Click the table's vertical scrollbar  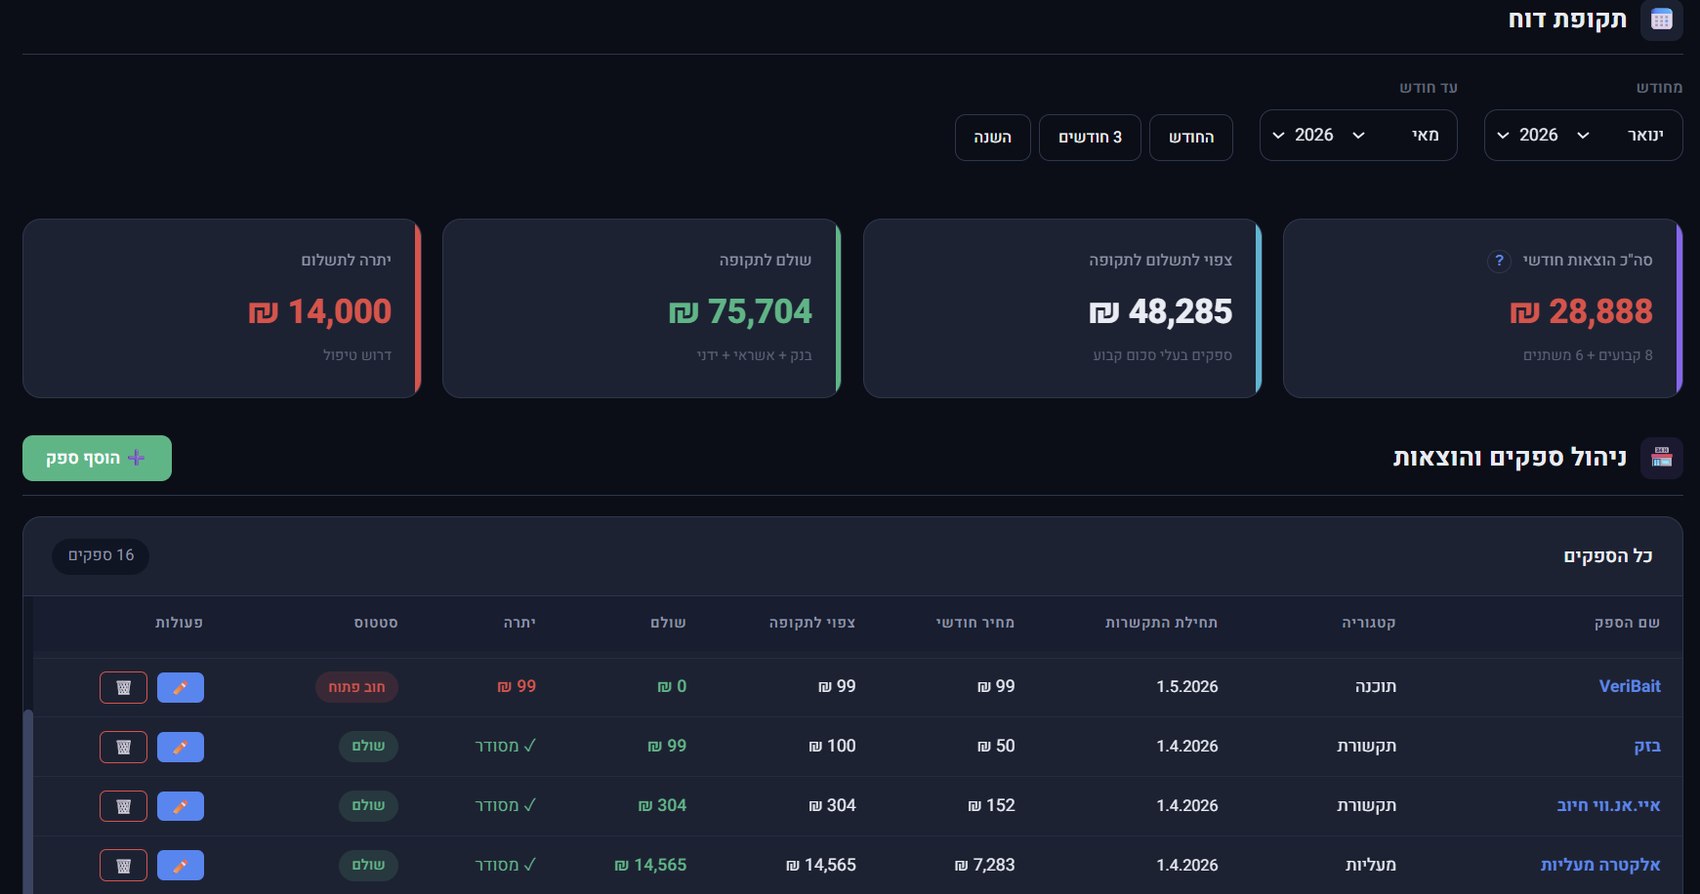tap(28, 802)
